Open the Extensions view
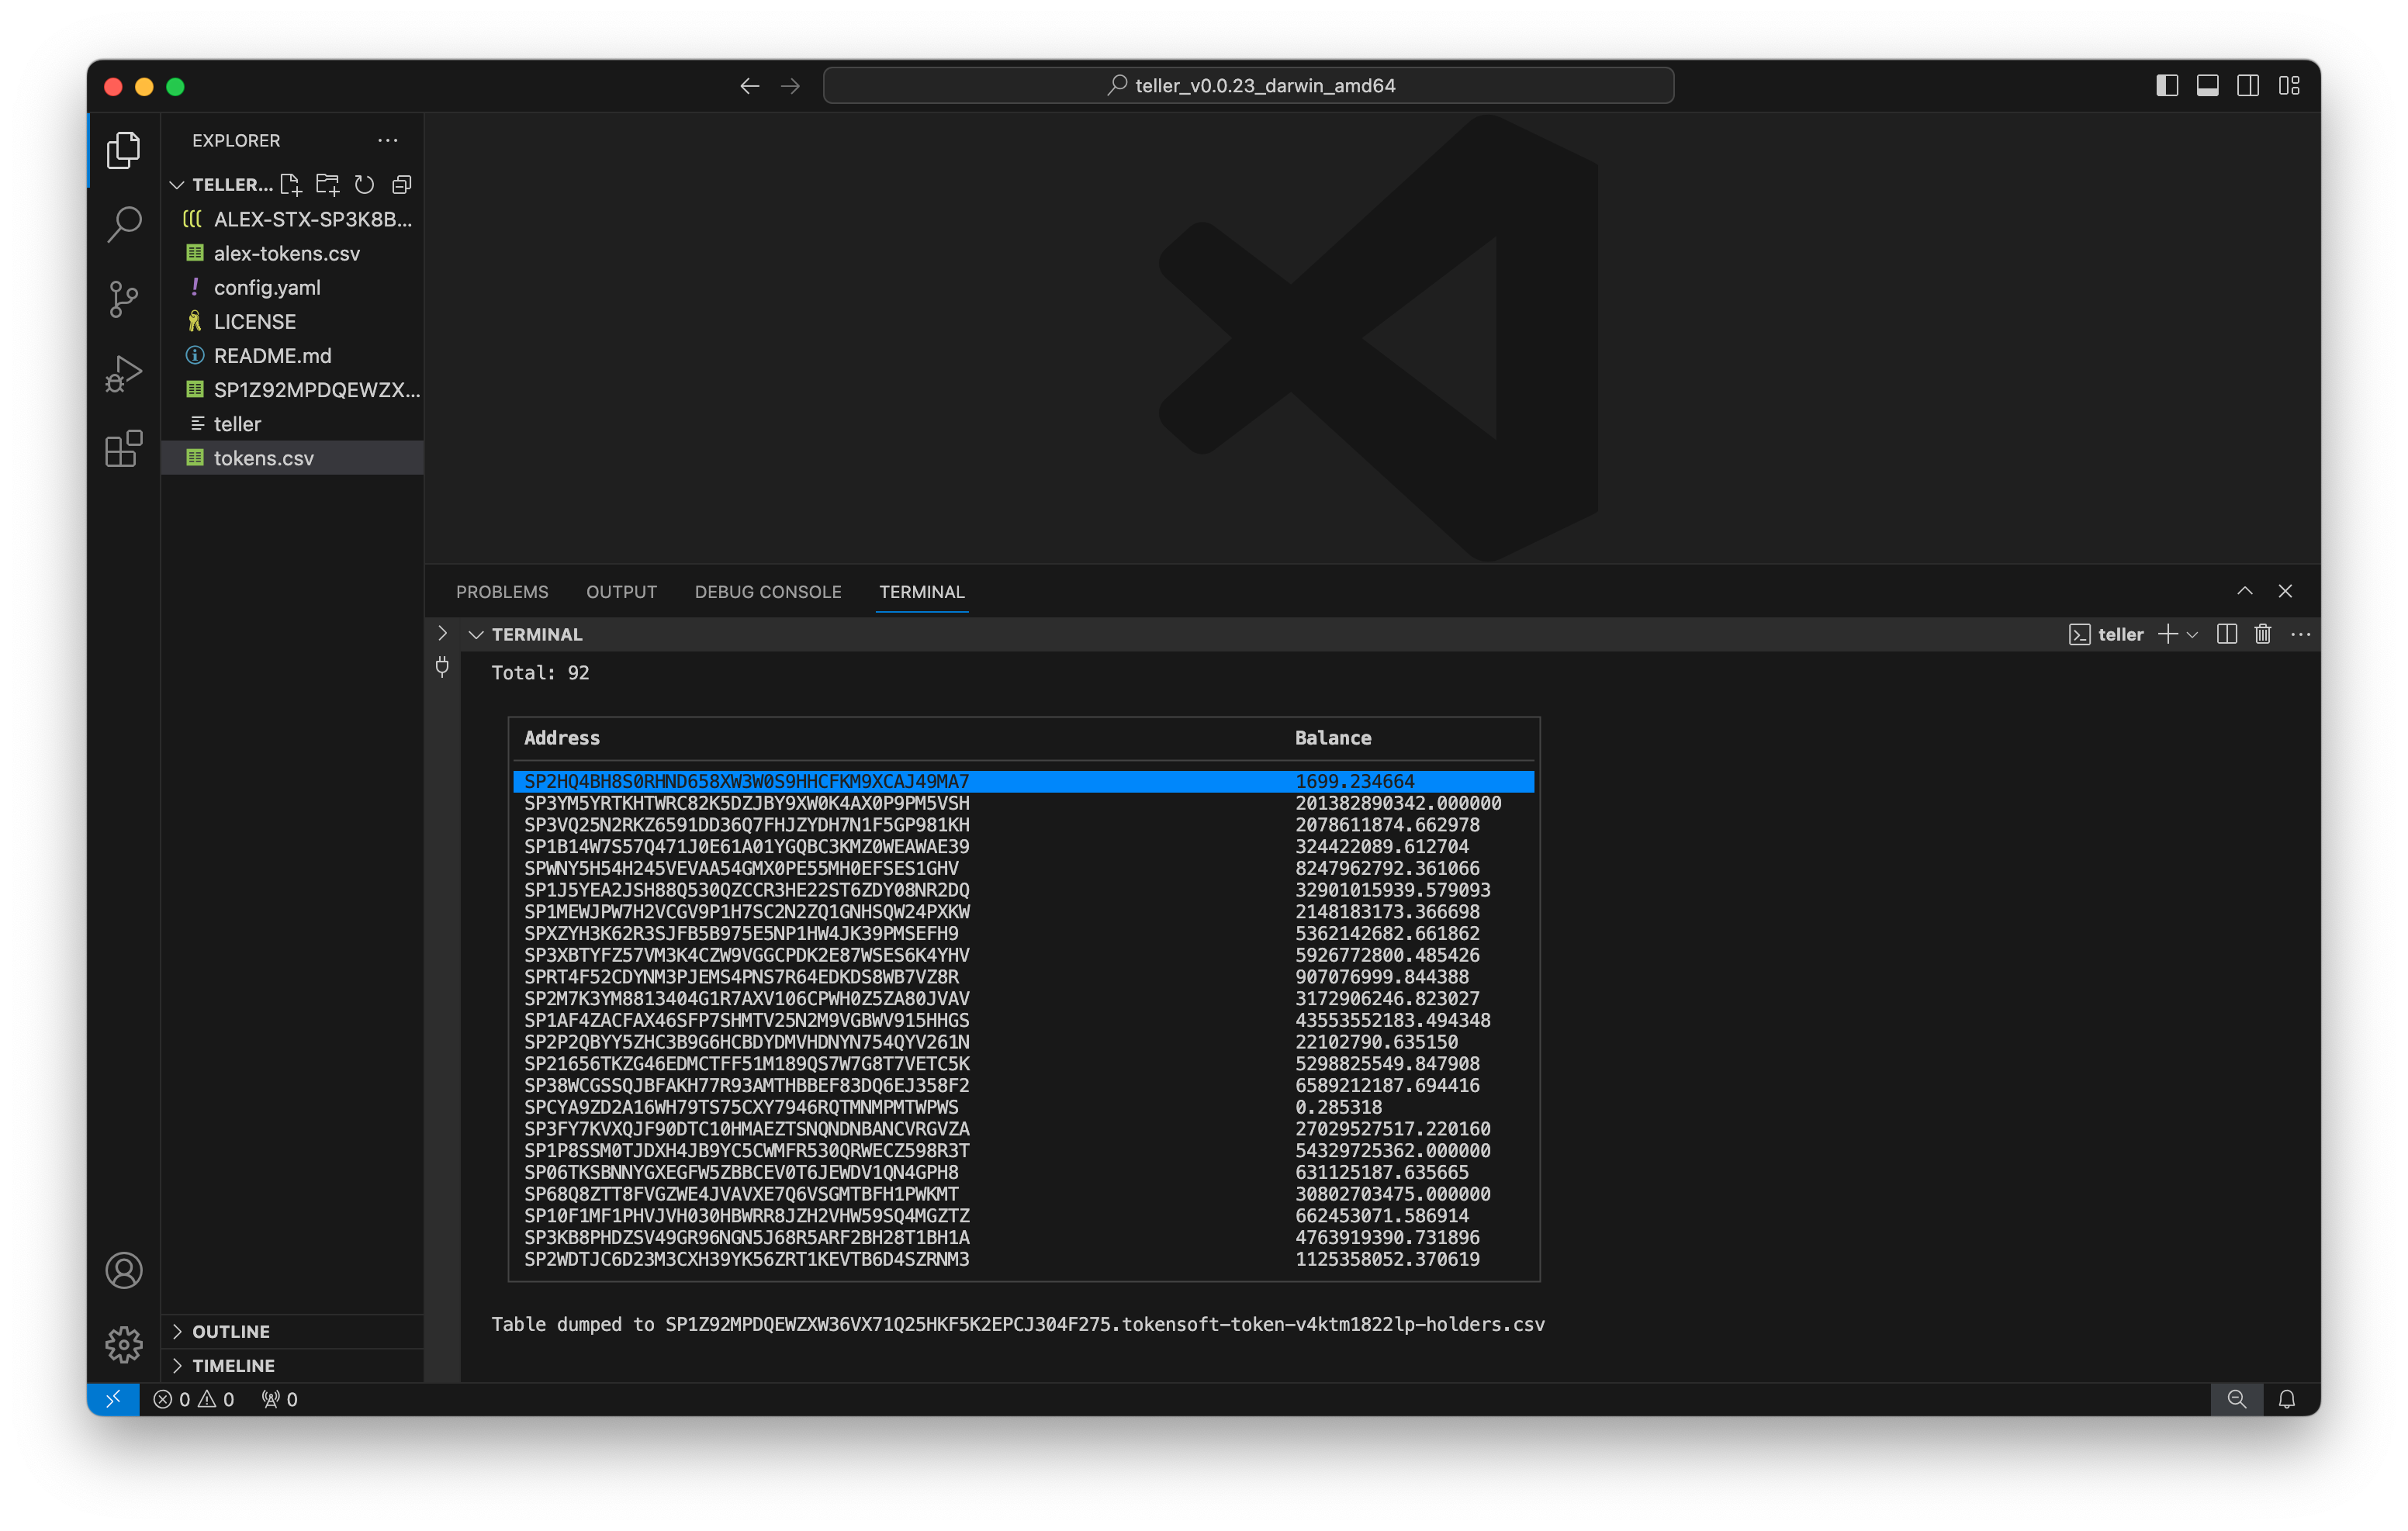2408x1531 pixels. click(124, 449)
